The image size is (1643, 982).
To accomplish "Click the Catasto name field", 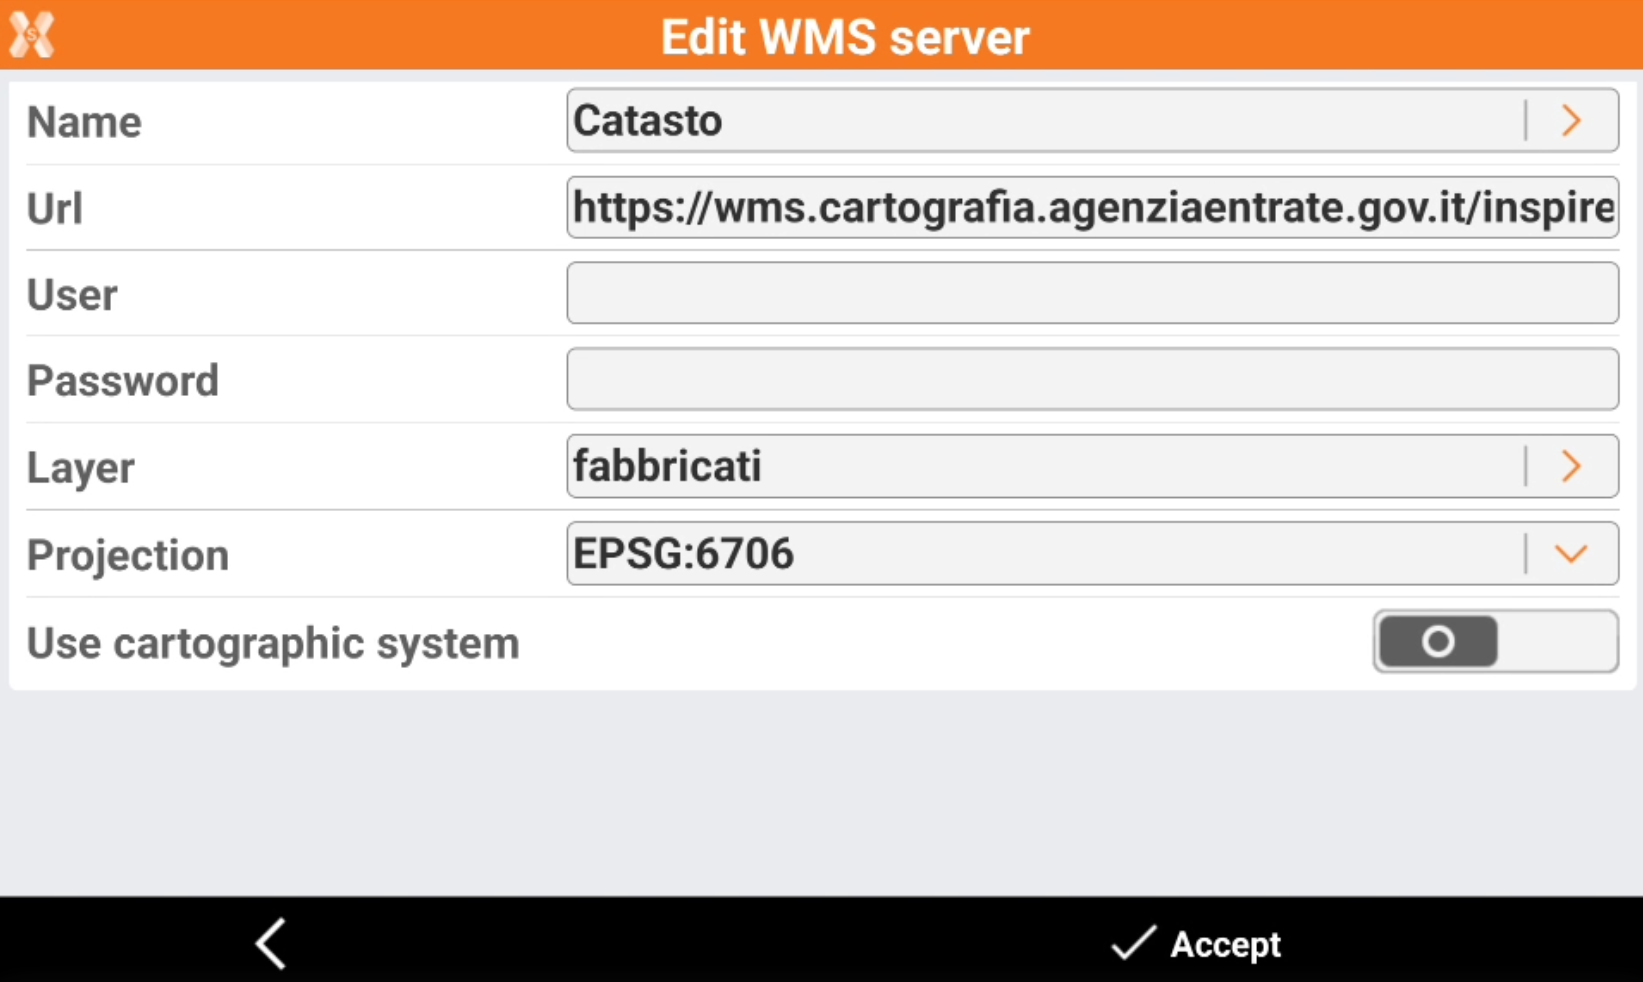I will (x=1040, y=121).
